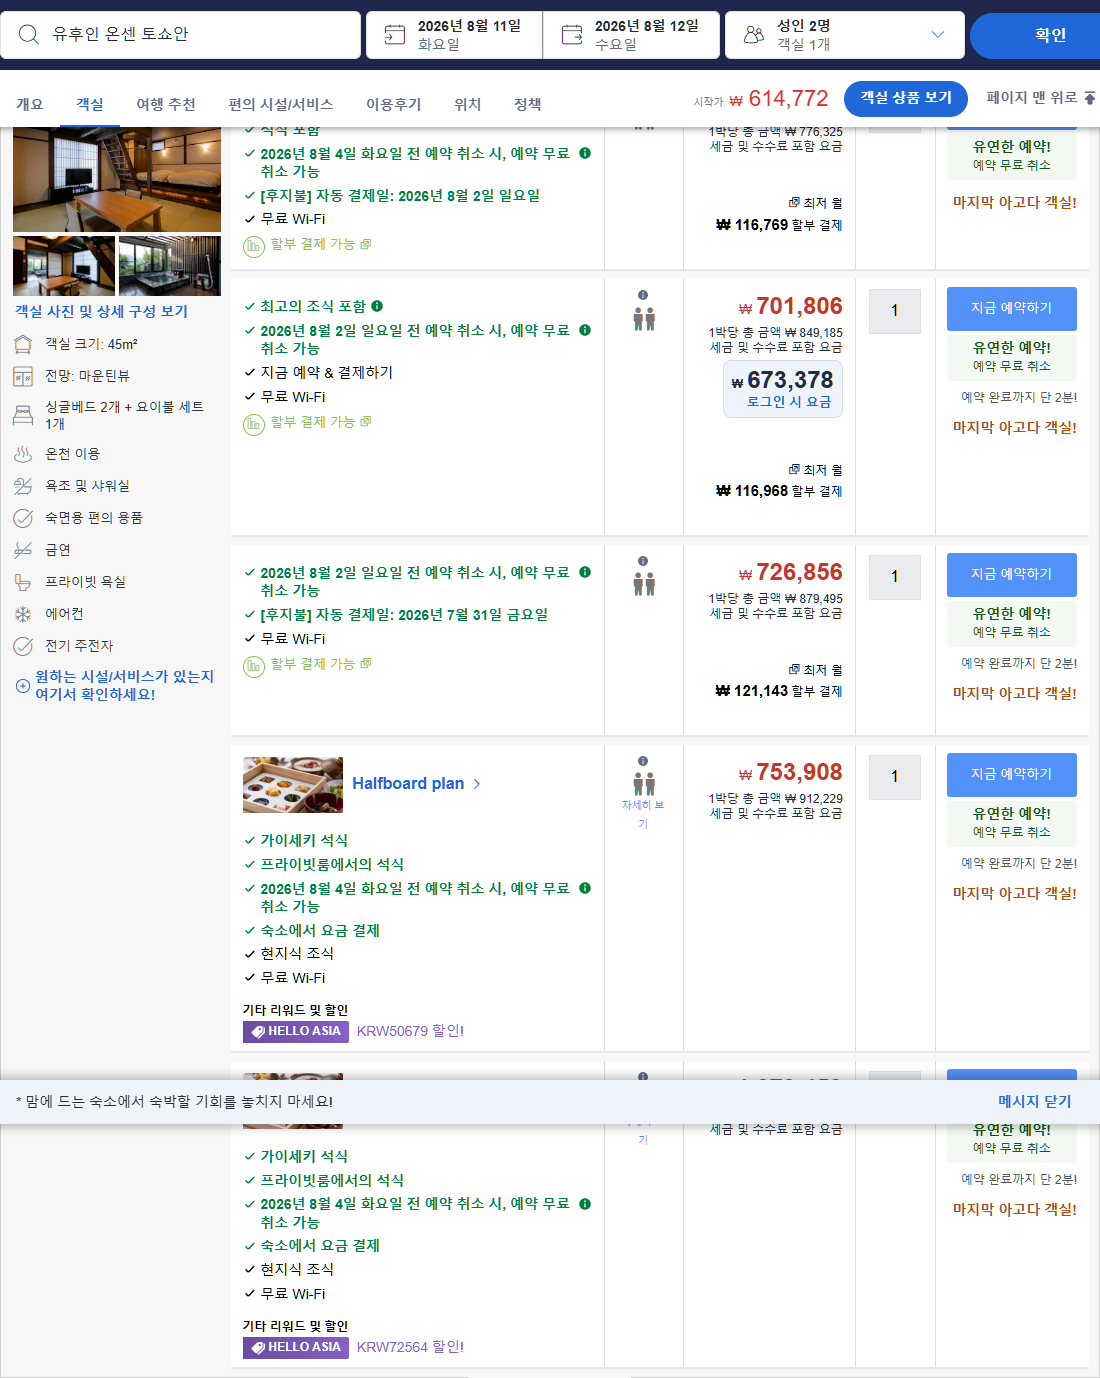Screen dimensions: 1100x1378
Task: Click the 에어컨 snowflake icon
Action: 23,614
